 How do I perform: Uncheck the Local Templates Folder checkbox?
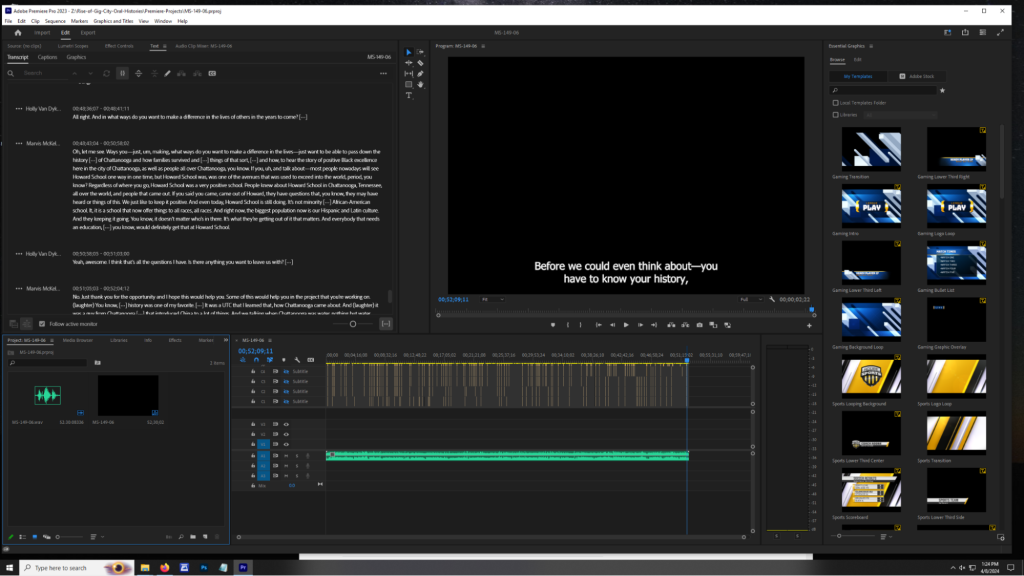836,102
